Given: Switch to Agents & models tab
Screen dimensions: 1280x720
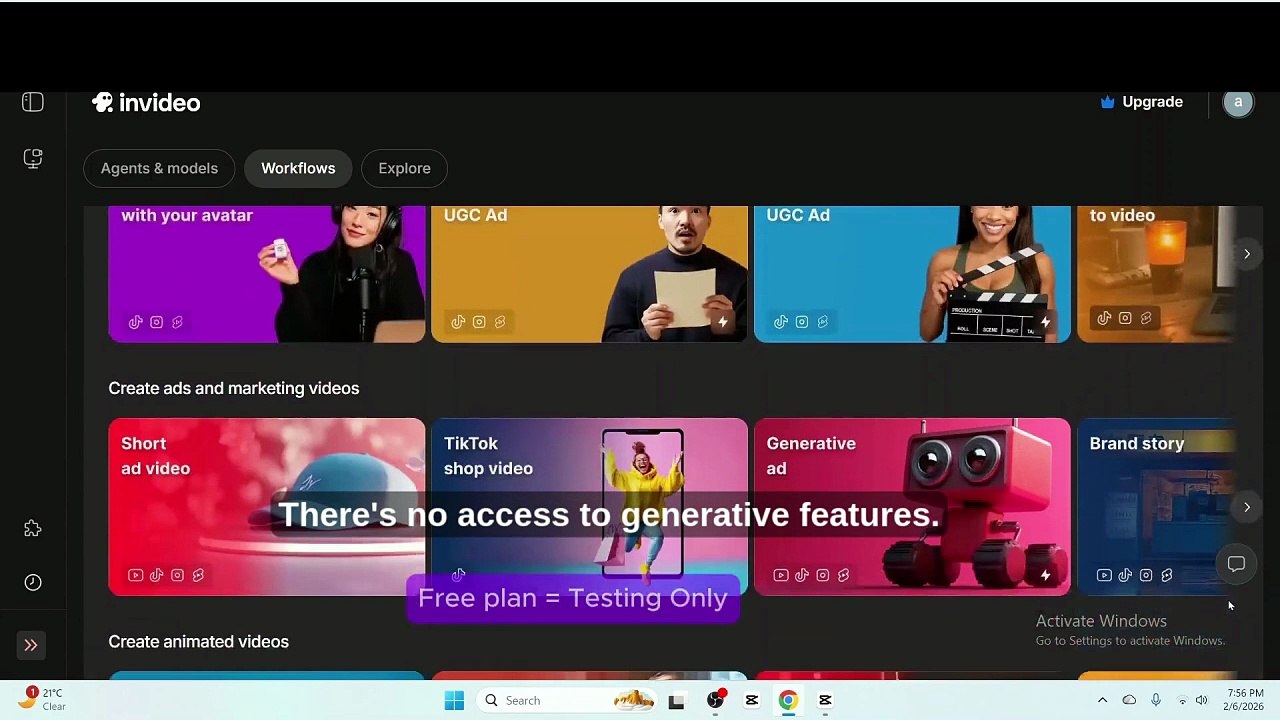Looking at the screenshot, I should pos(159,168).
